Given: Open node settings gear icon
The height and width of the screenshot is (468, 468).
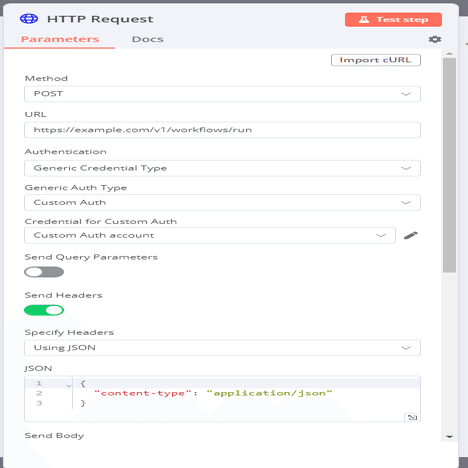Looking at the screenshot, I should coord(435,39).
